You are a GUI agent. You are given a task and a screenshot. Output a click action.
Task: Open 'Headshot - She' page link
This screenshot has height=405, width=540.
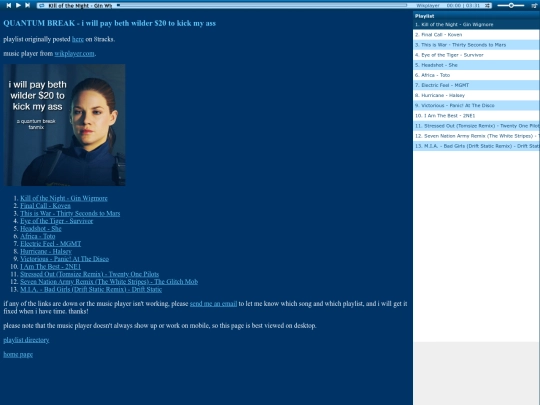pos(41,229)
